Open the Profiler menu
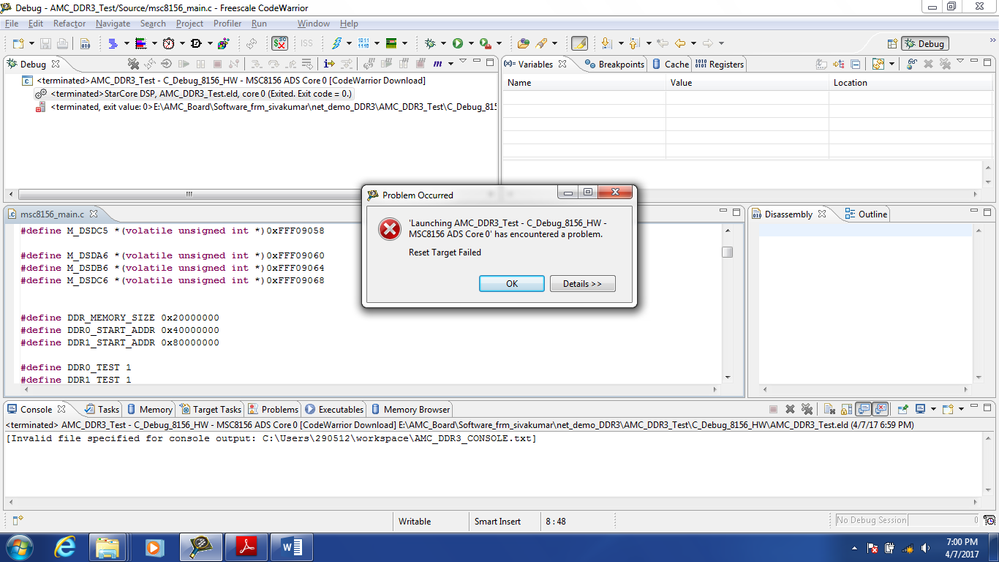 click(x=227, y=24)
